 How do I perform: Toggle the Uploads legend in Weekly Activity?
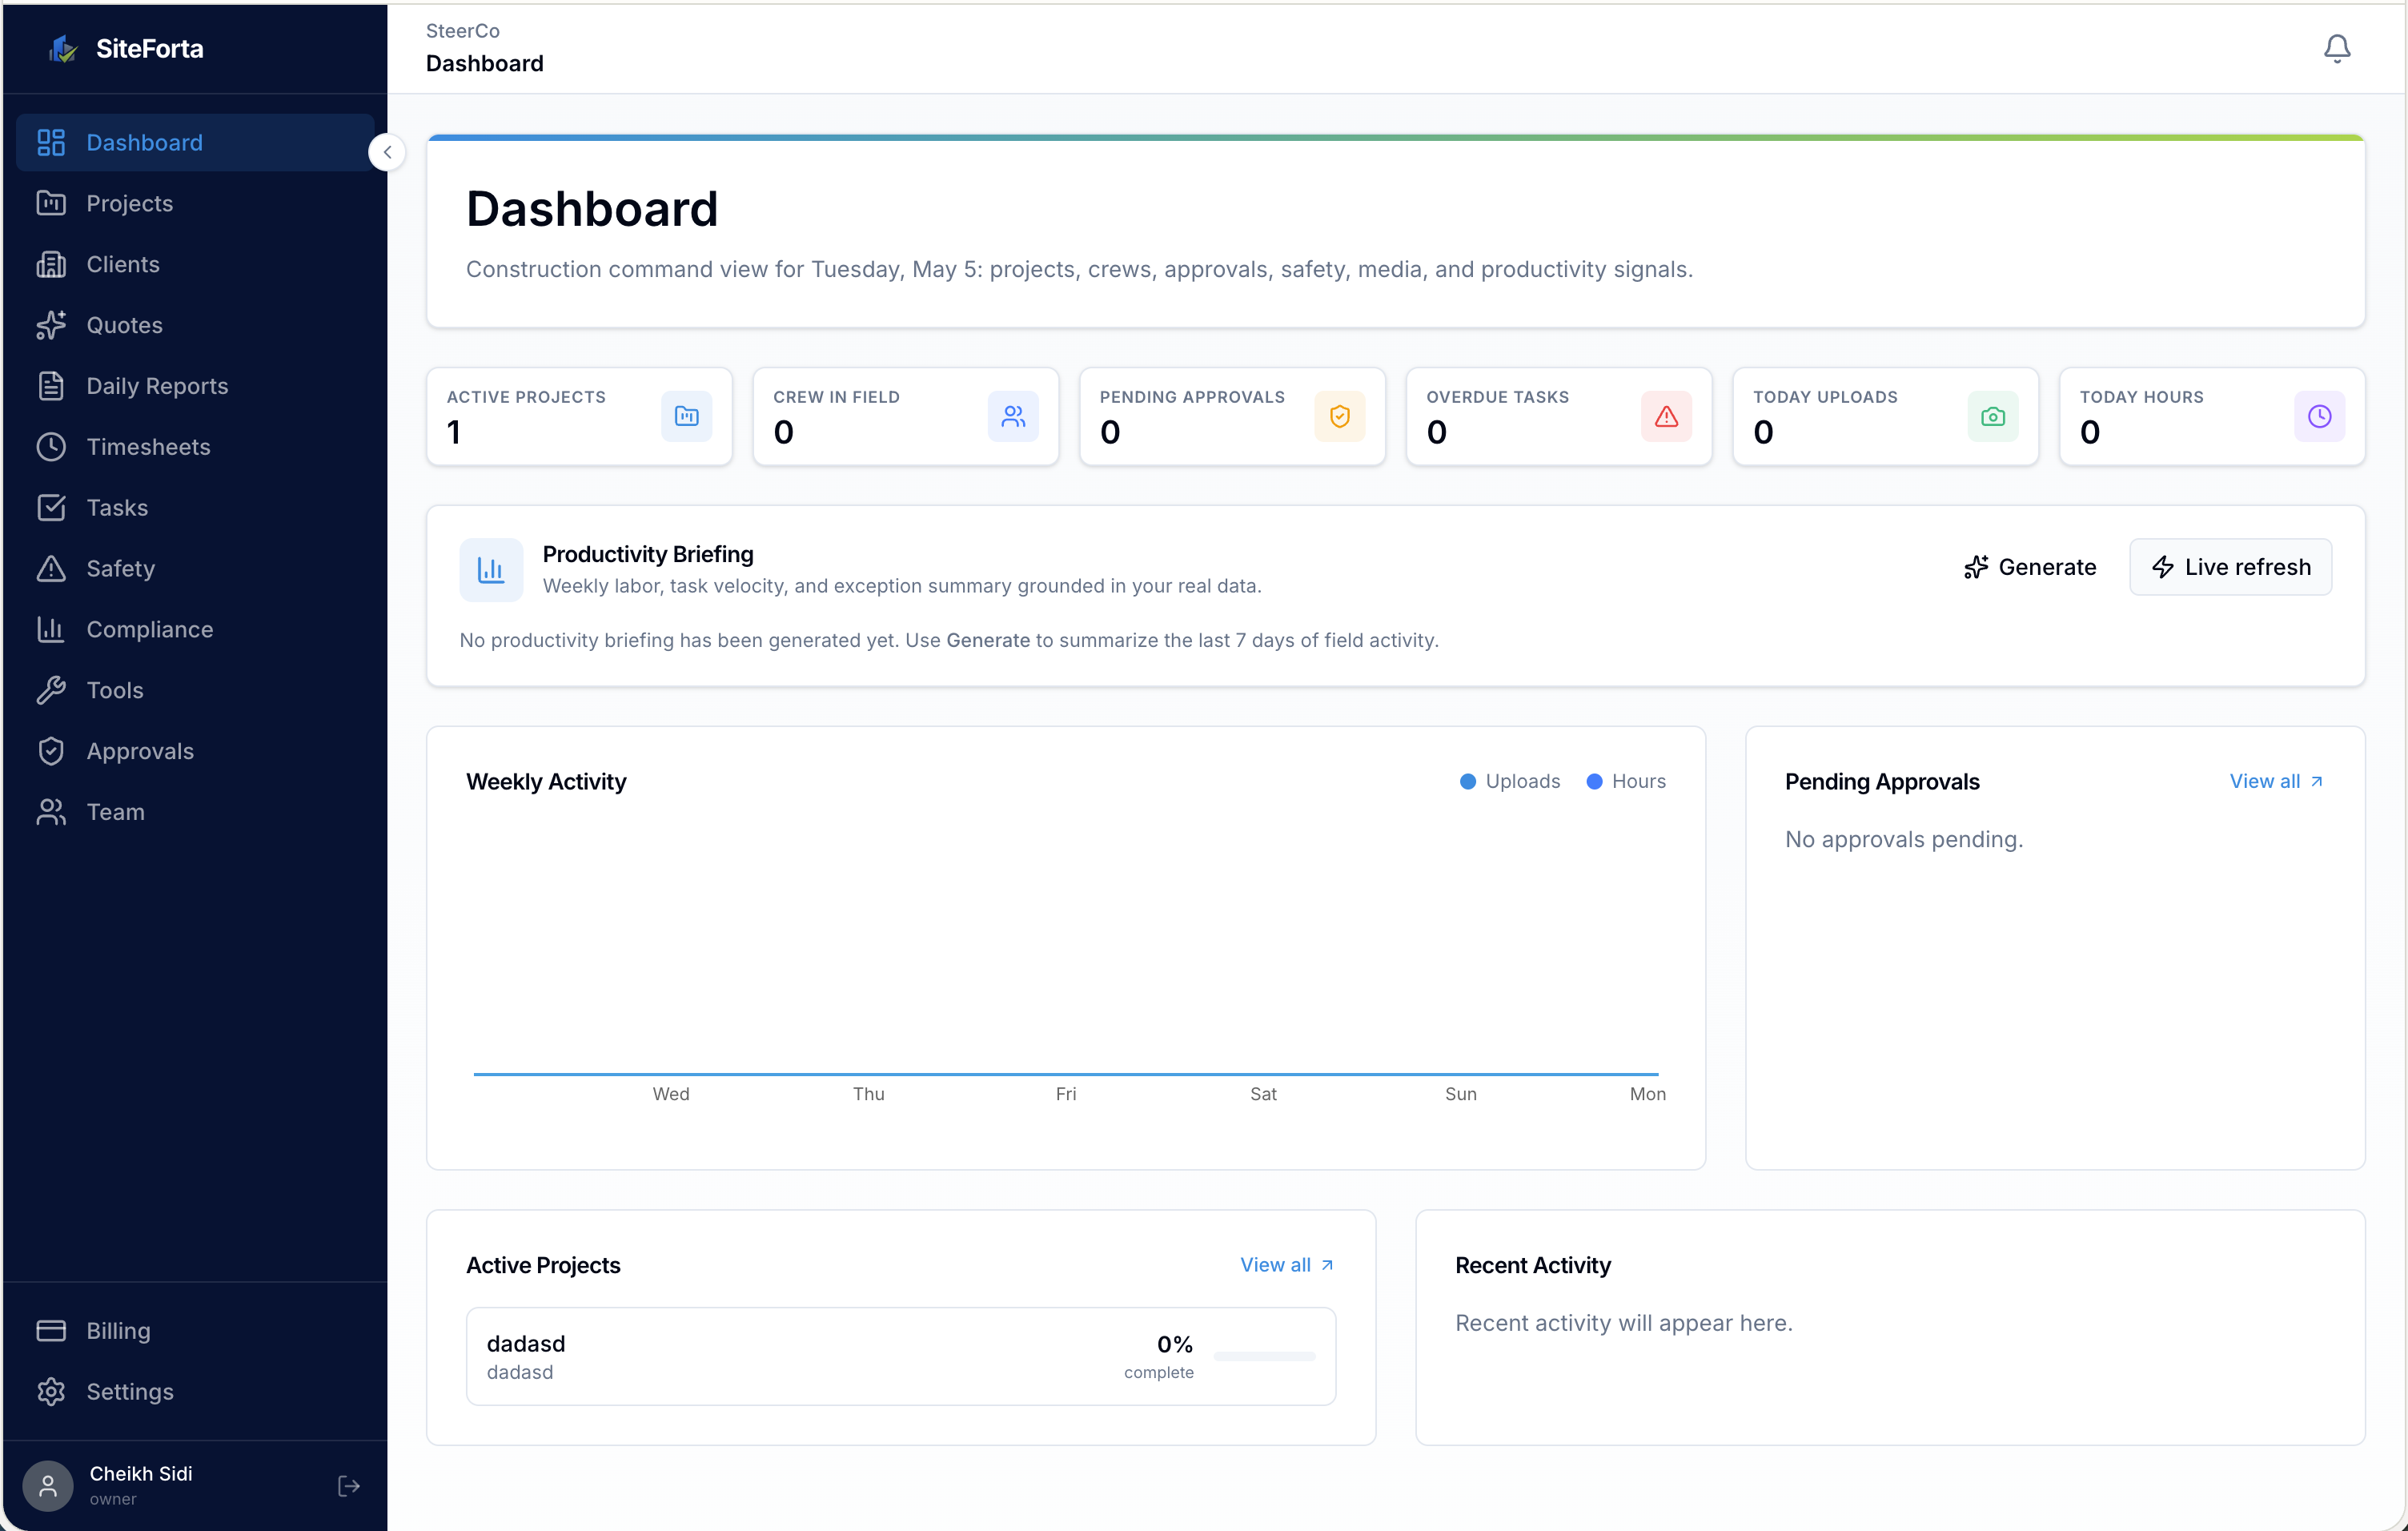click(1510, 781)
